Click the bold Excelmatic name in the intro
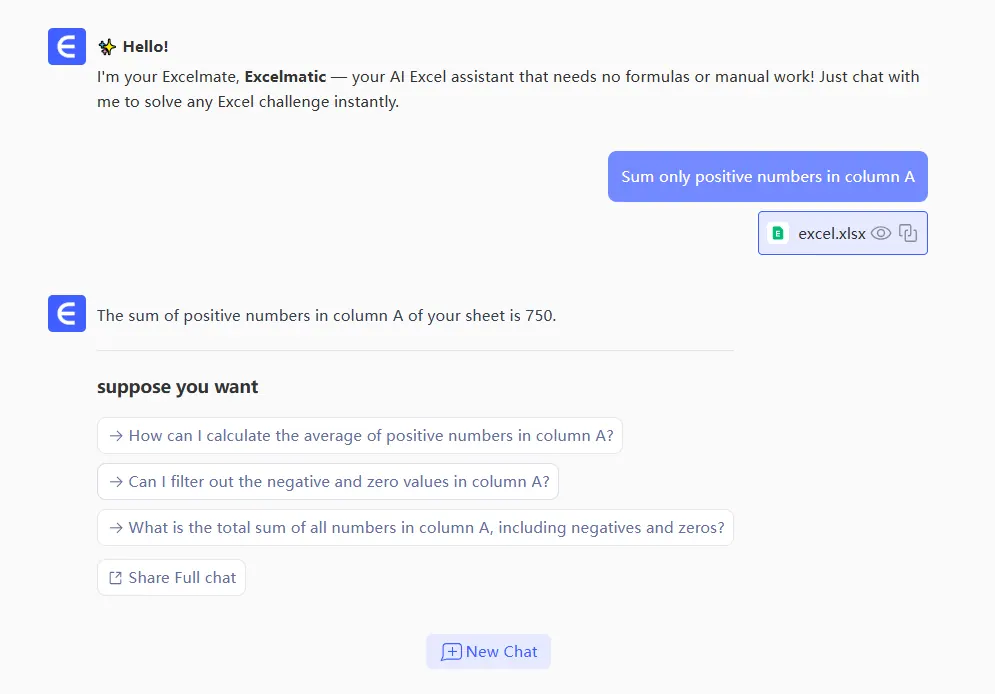995x694 pixels. pyautogui.click(x=285, y=77)
